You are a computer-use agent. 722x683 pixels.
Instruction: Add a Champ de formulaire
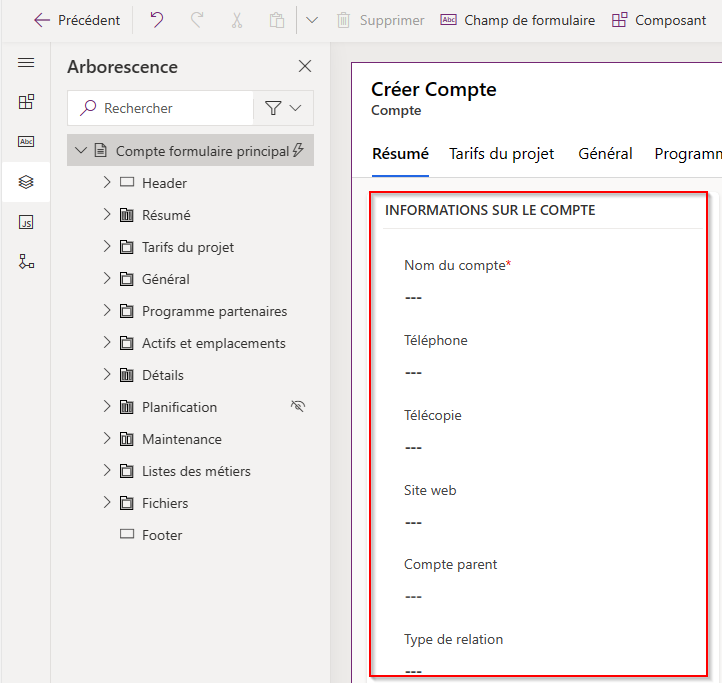pos(518,20)
